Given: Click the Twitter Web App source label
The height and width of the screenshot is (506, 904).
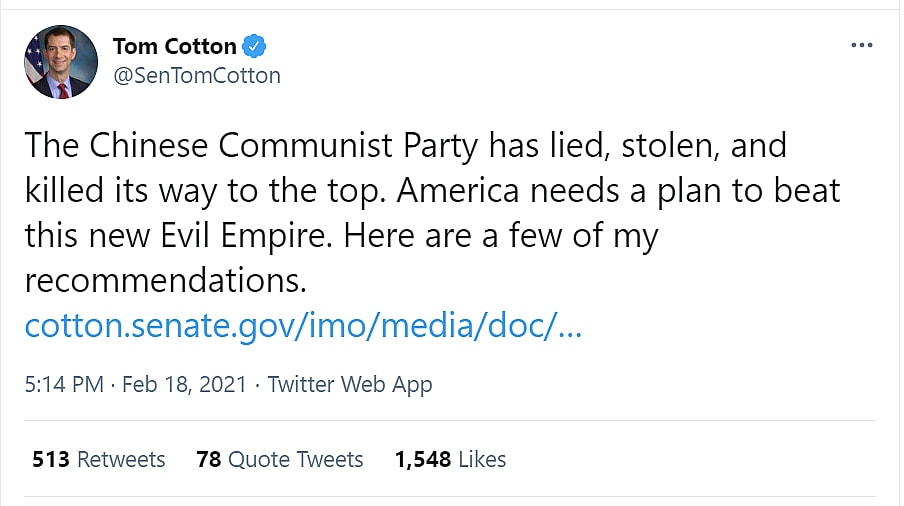Looking at the screenshot, I should pyautogui.click(x=350, y=385).
